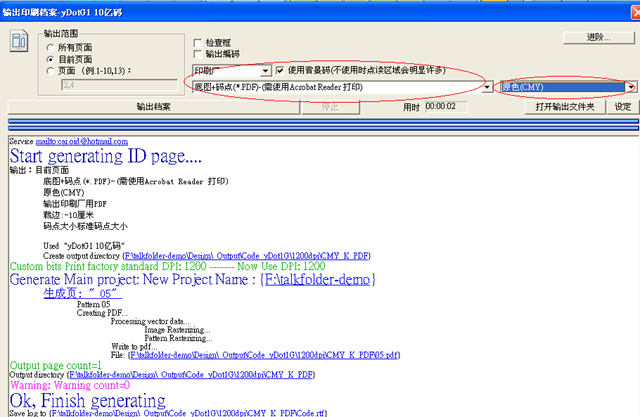
Task: Enable the 检查框 checkbox
Action: coord(198,42)
